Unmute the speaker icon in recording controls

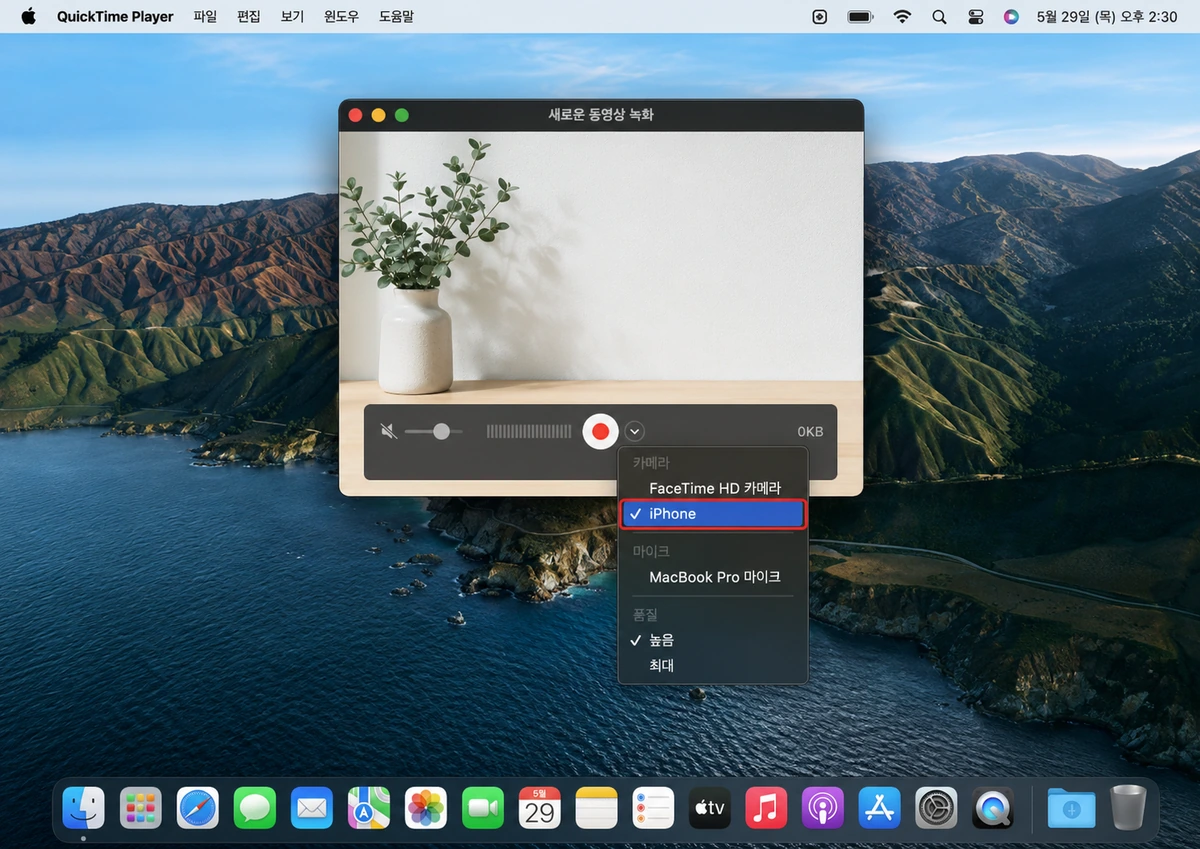tap(389, 432)
